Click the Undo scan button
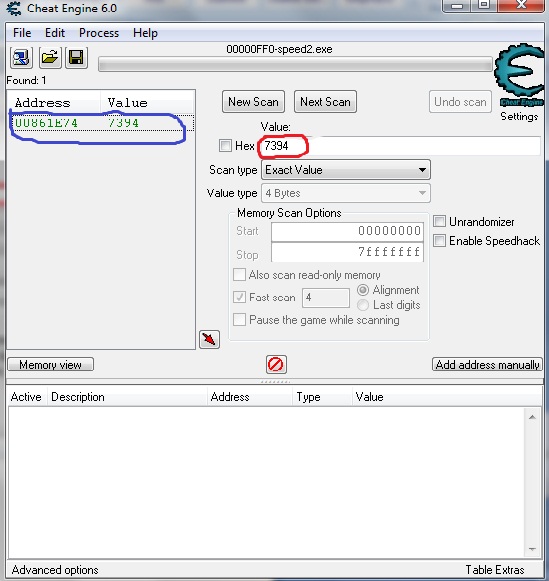The height and width of the screenshot is (581, 549). (460, 102)
